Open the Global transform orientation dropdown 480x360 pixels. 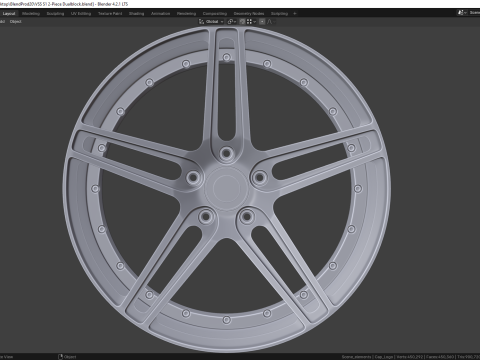tap(214, 22)
